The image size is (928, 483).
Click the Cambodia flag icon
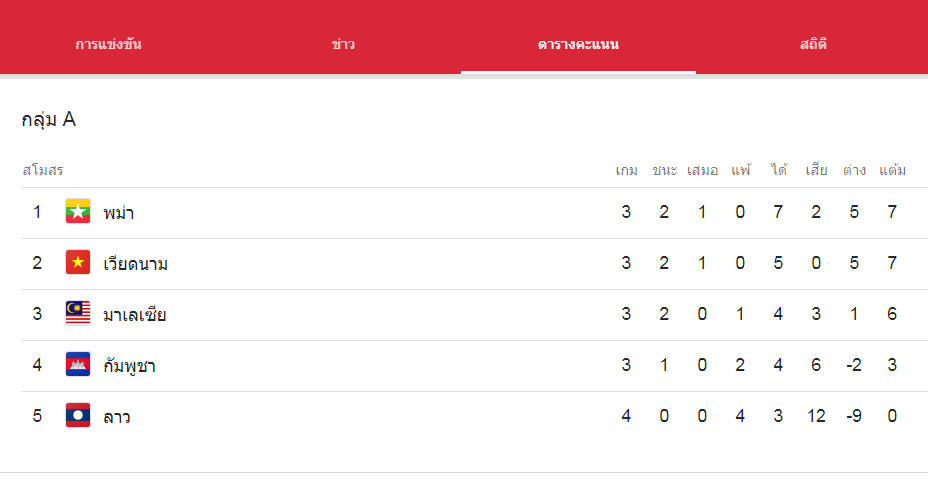coord(78,364)
